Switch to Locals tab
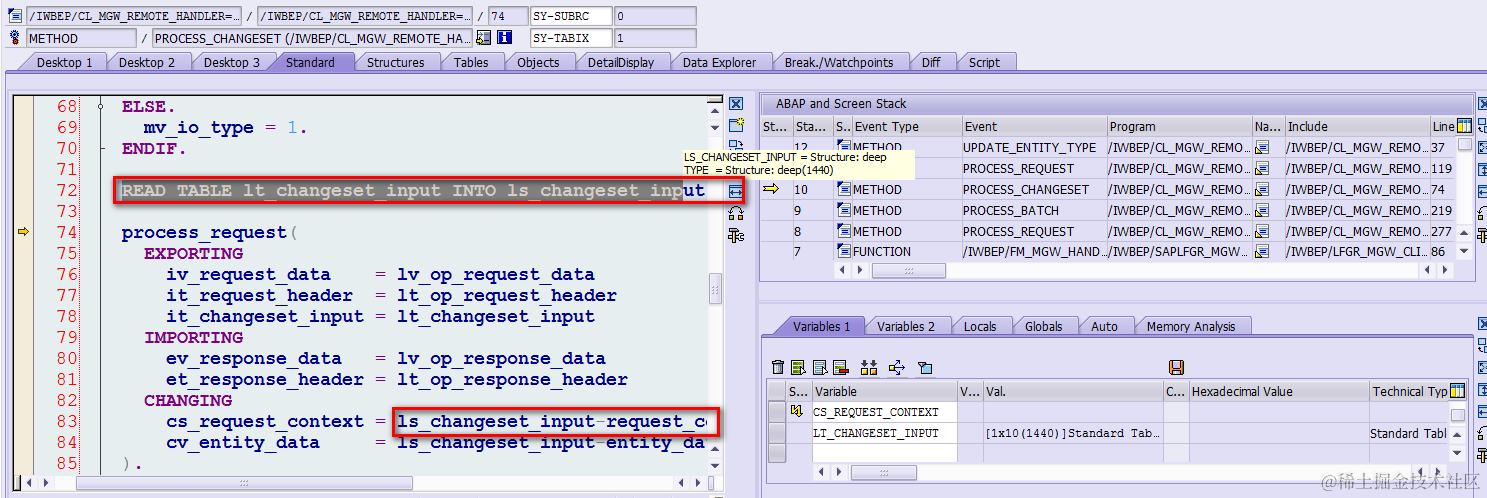The height and width of the screenshot is (498, 1487). (x=980, y=326)
